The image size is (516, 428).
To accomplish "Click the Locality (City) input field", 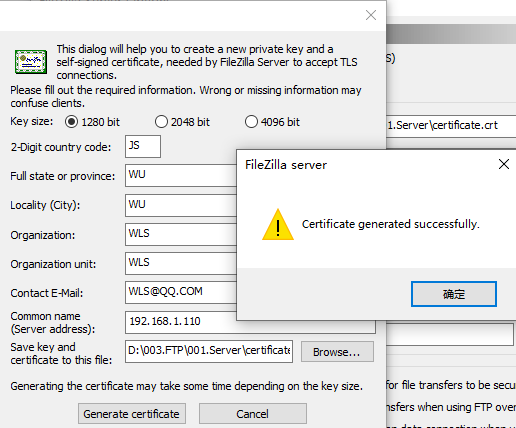I will [x=181, y=205].
